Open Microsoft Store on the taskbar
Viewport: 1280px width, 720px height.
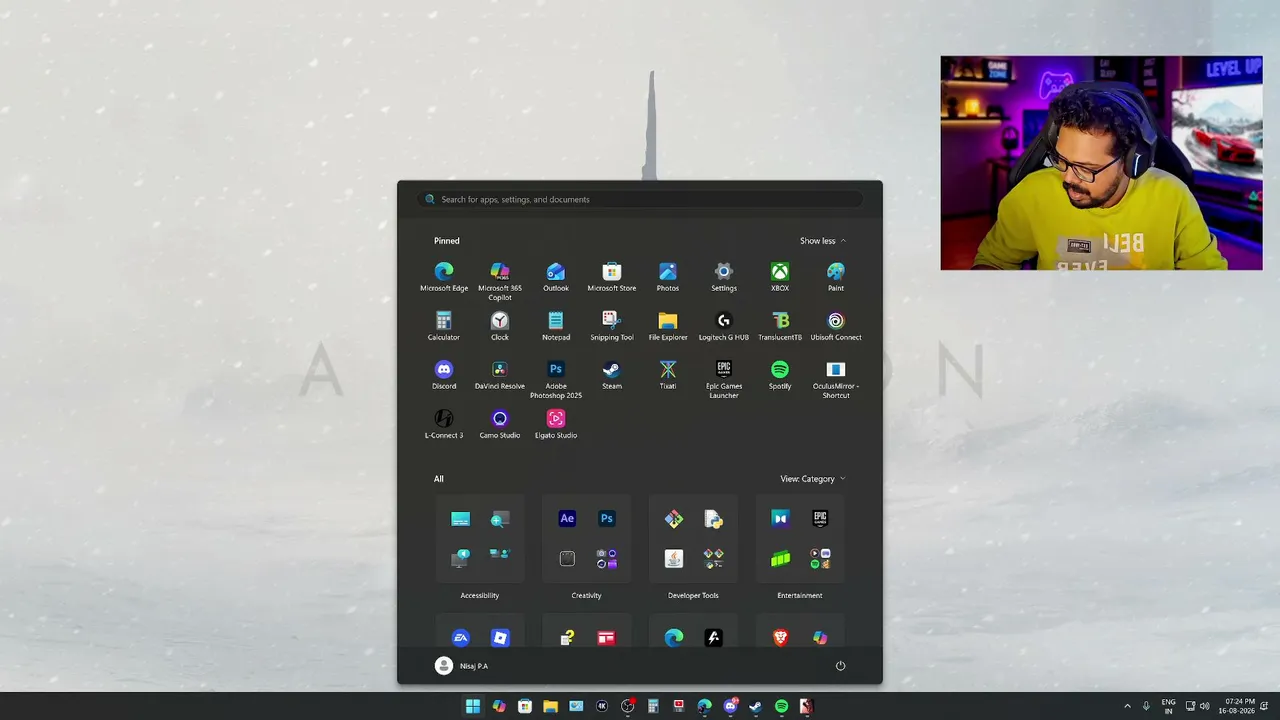click(524, 706)
